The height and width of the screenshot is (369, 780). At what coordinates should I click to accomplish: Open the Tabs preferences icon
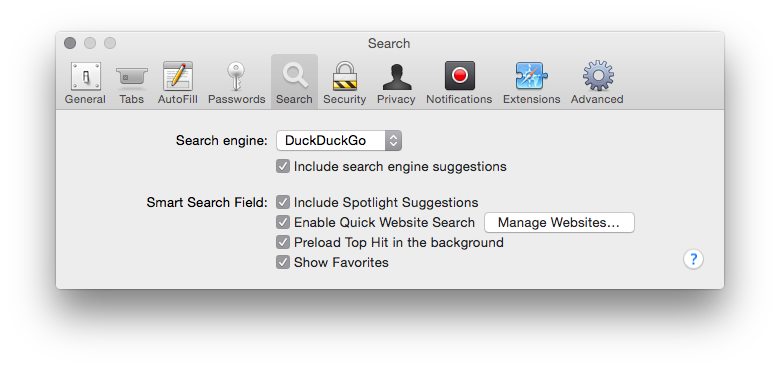click(131, 77)
